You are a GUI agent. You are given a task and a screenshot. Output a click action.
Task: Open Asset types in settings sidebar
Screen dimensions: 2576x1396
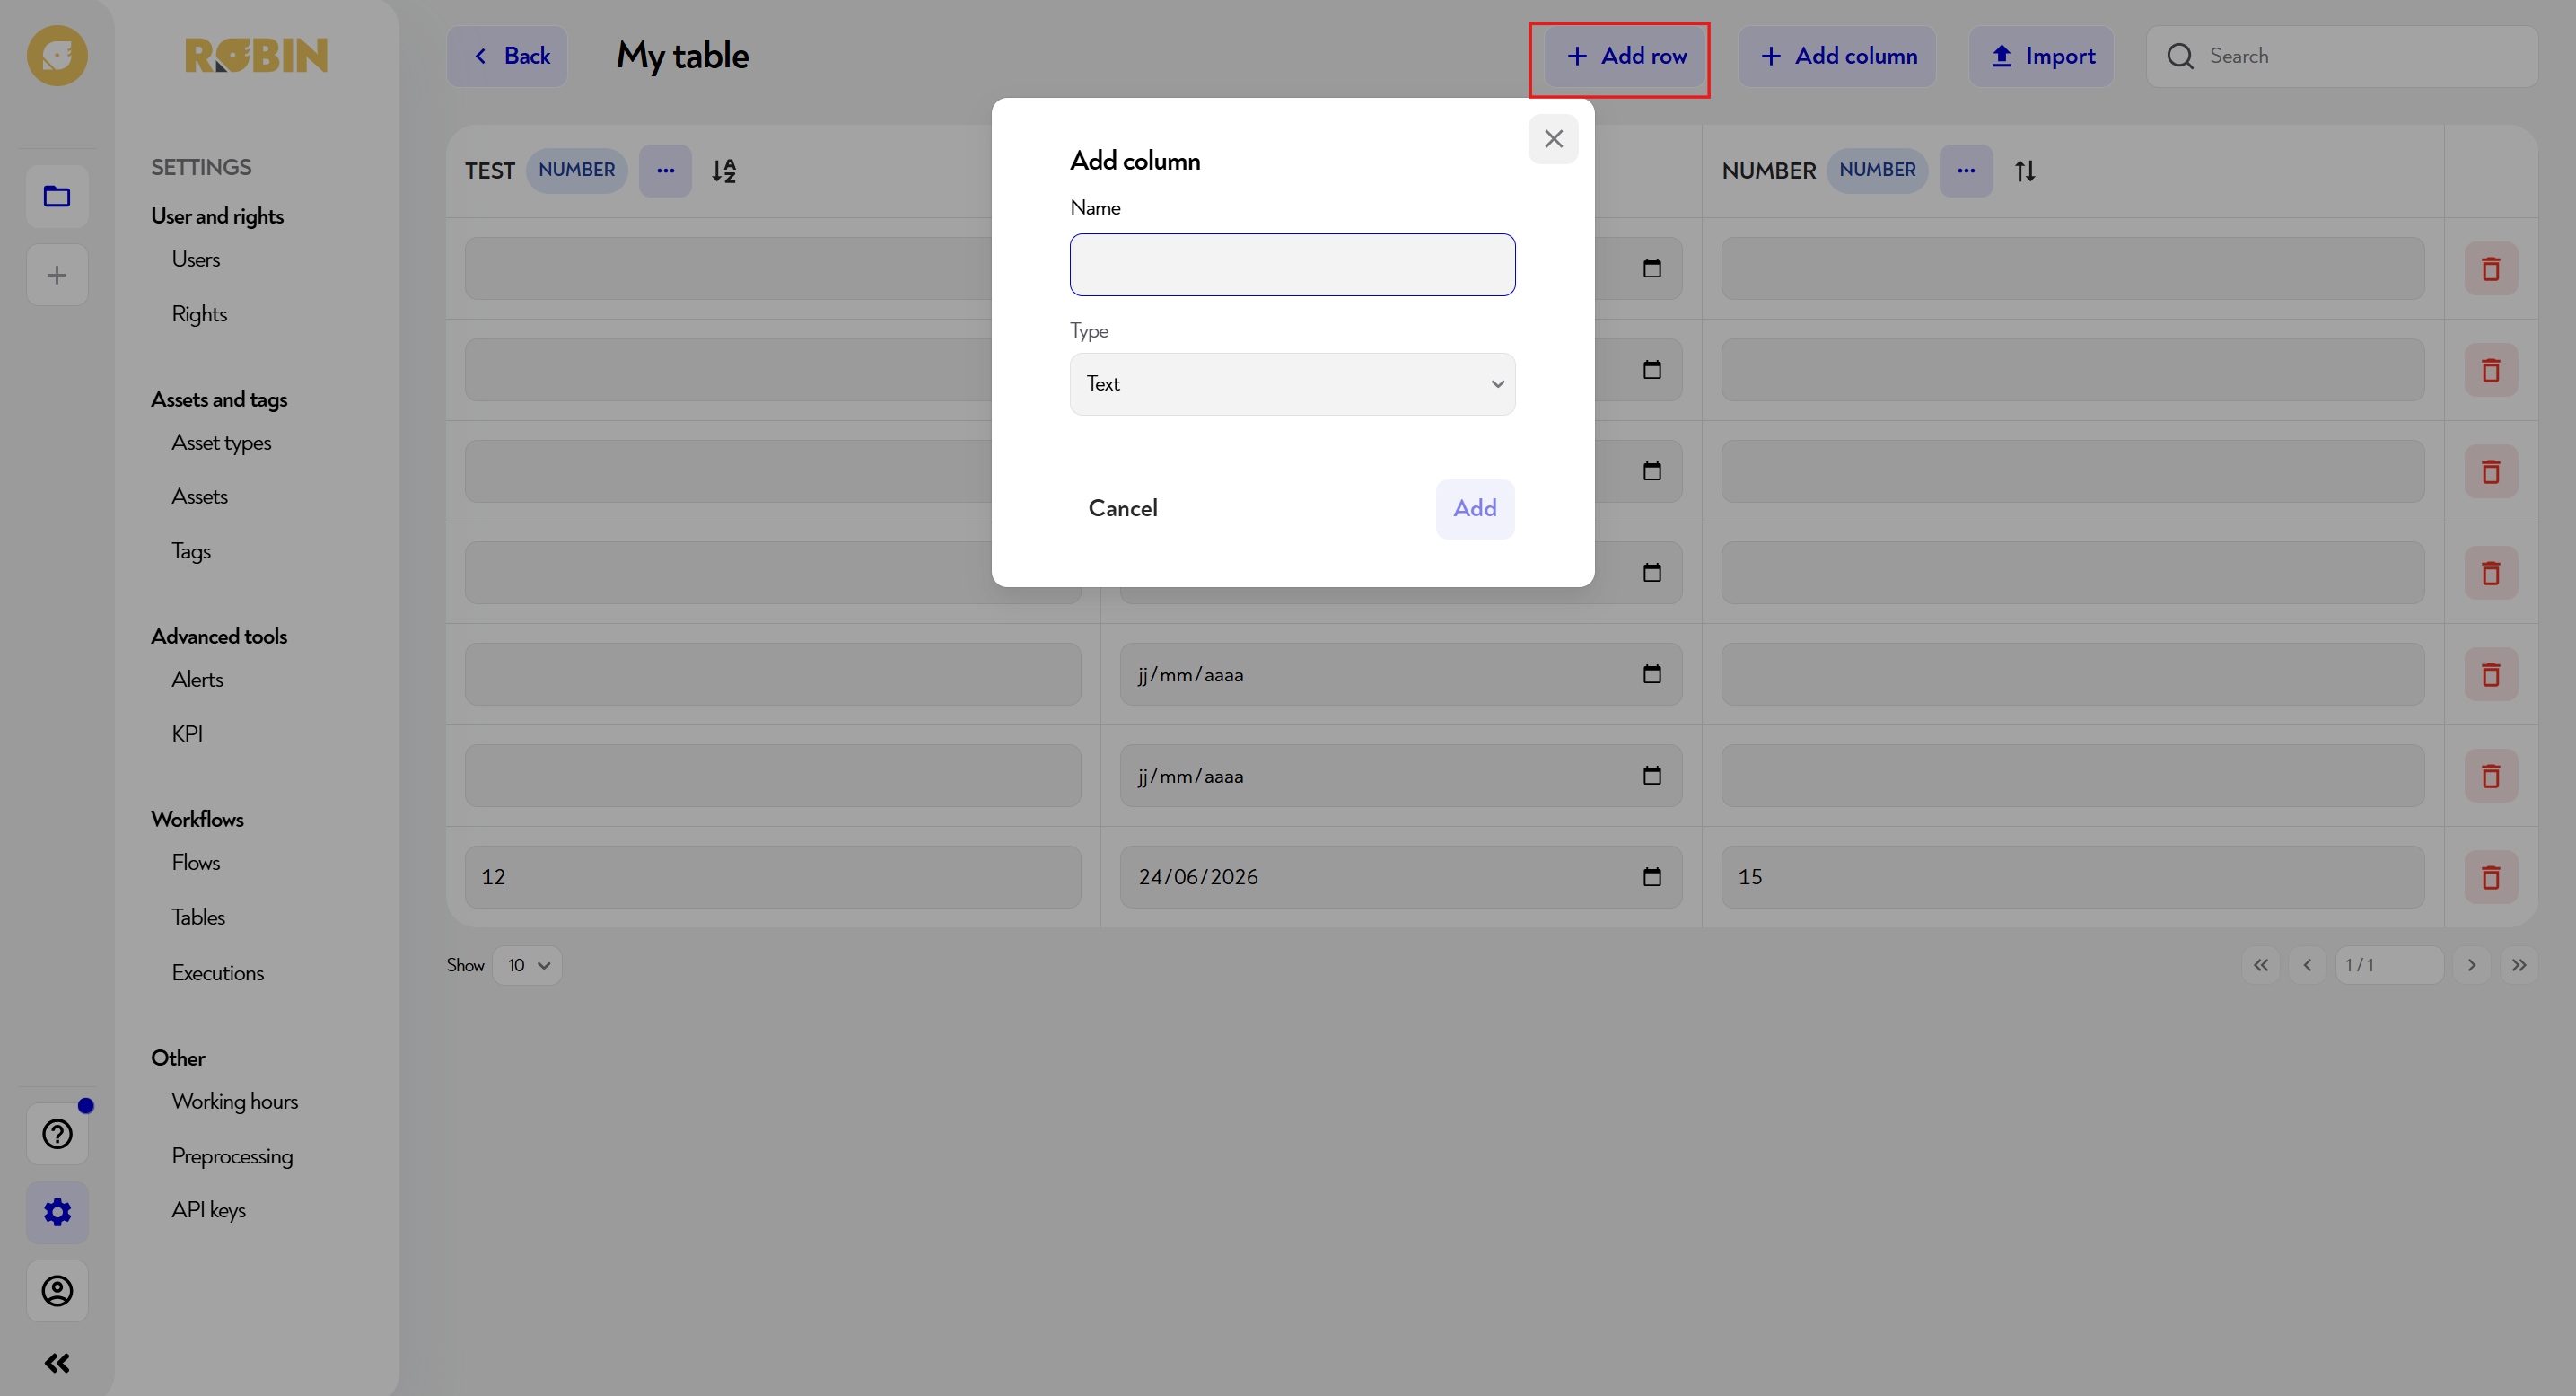coord(221,443)
